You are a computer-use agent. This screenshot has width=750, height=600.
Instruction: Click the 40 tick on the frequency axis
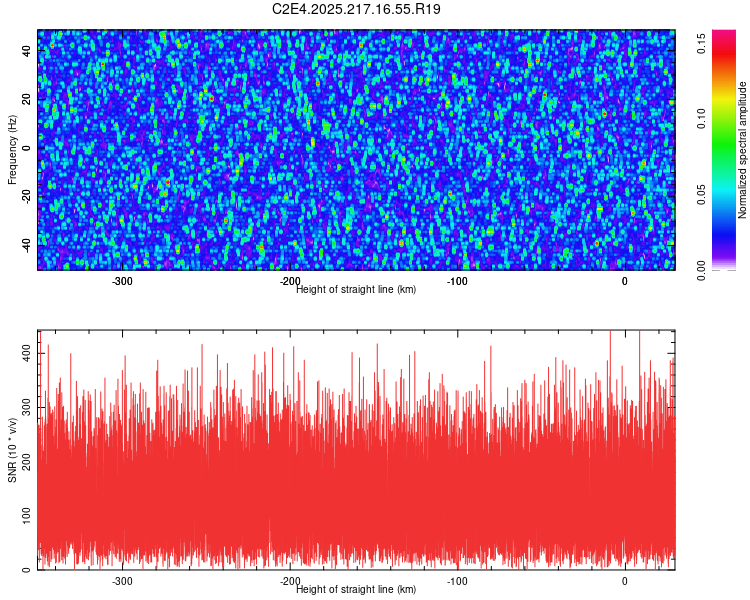27,51
